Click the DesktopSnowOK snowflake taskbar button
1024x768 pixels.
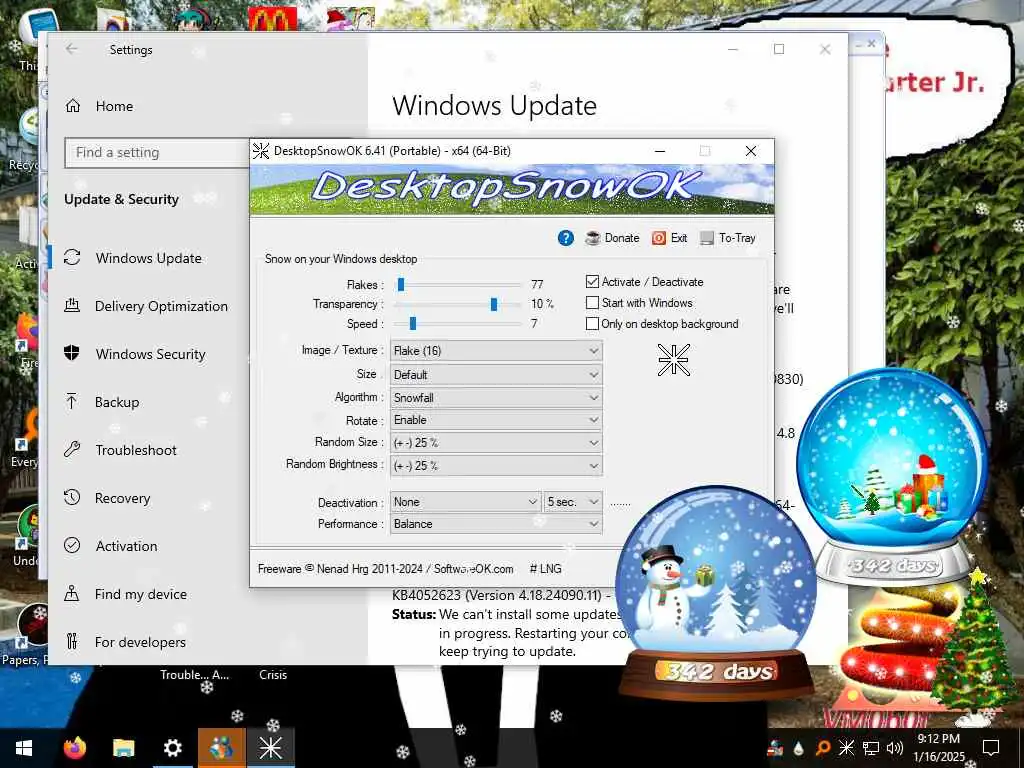(x=270, y=748)
